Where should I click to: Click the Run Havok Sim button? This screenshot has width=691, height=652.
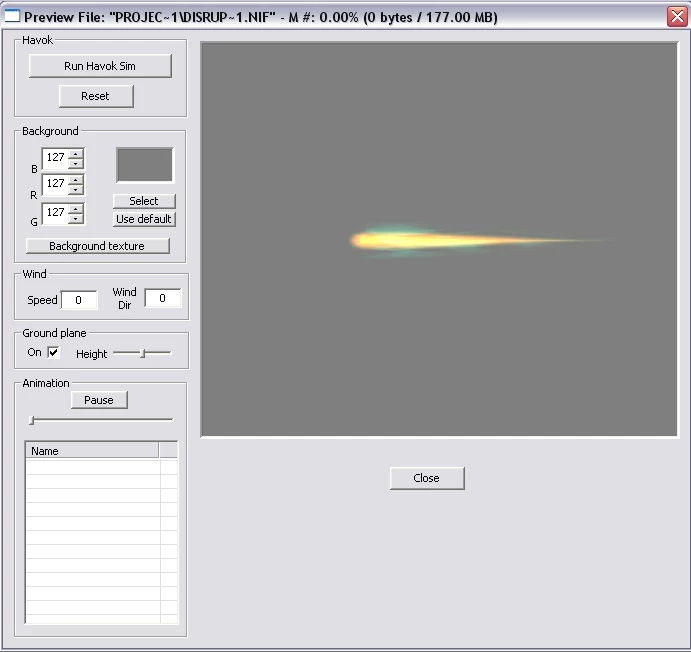pyautogui.click(x=100, y=66)
